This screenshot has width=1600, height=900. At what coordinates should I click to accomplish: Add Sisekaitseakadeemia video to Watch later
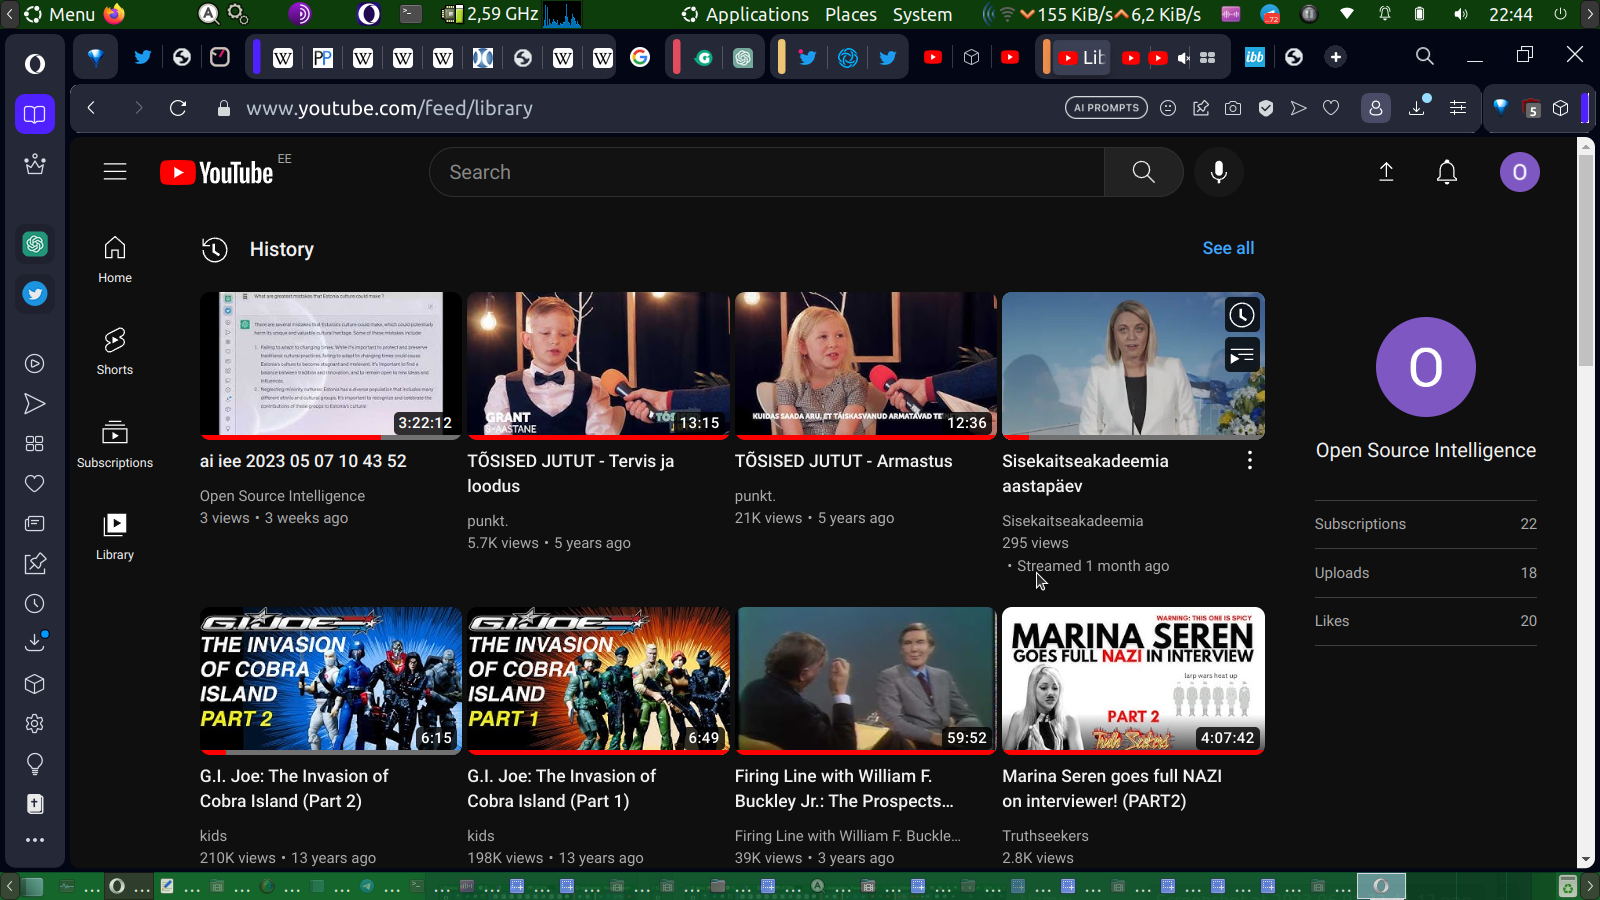click(1242, 316)
